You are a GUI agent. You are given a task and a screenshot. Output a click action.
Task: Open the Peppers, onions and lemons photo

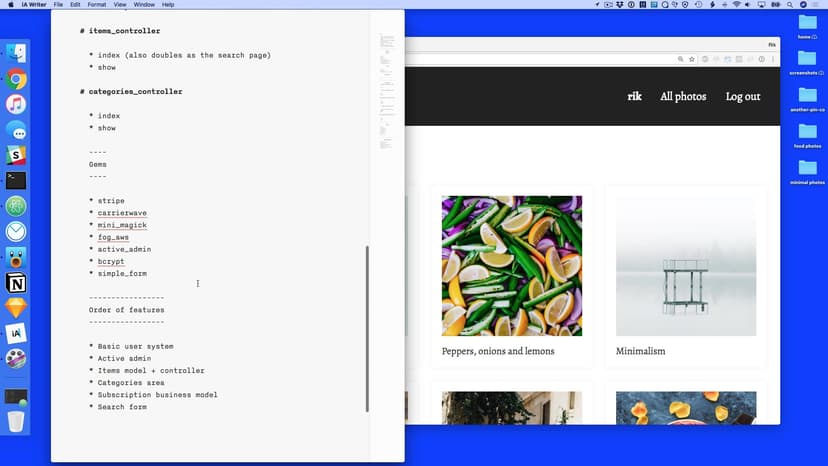(x=511, y=266)
